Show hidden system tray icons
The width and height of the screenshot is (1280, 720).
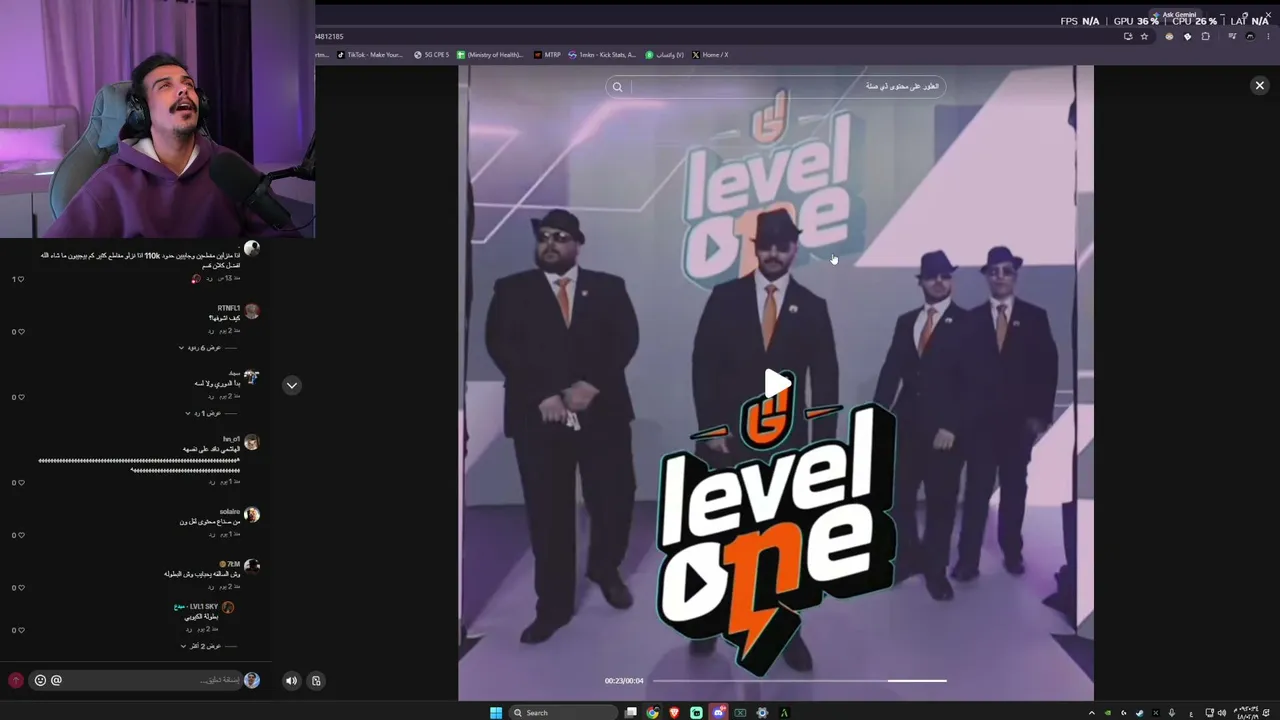tap(1091, 713)
